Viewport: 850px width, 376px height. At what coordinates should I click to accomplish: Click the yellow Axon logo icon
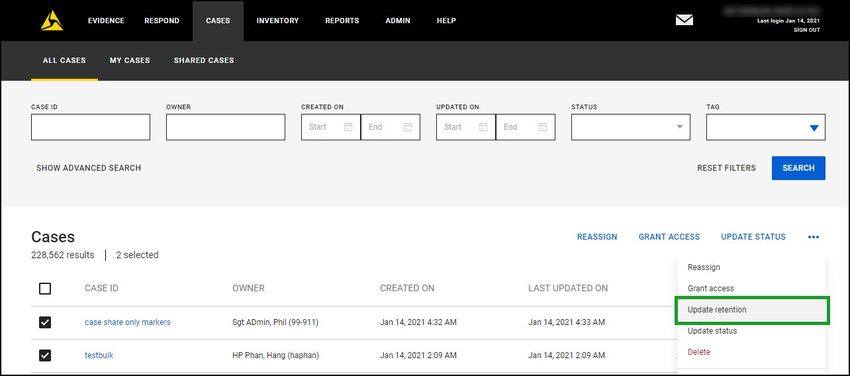coord(52,21)
